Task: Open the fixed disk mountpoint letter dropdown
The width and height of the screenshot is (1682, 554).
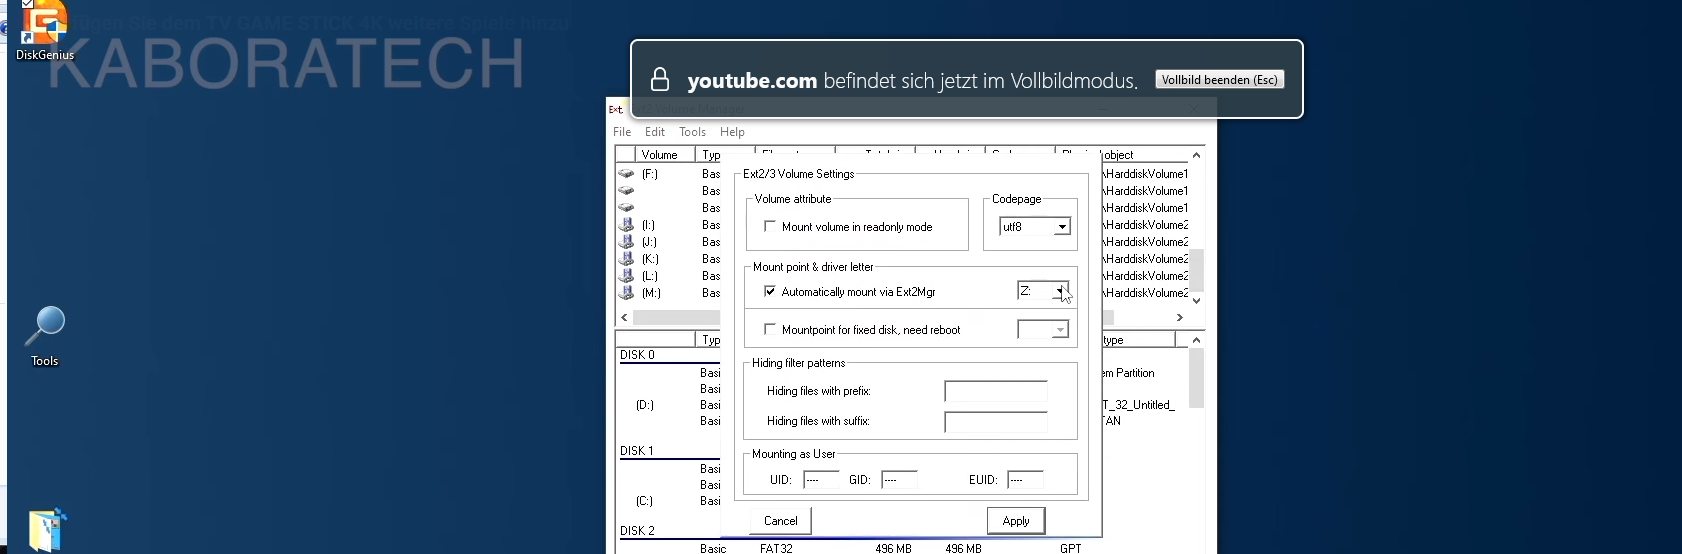Action: tap(1061, 330)
